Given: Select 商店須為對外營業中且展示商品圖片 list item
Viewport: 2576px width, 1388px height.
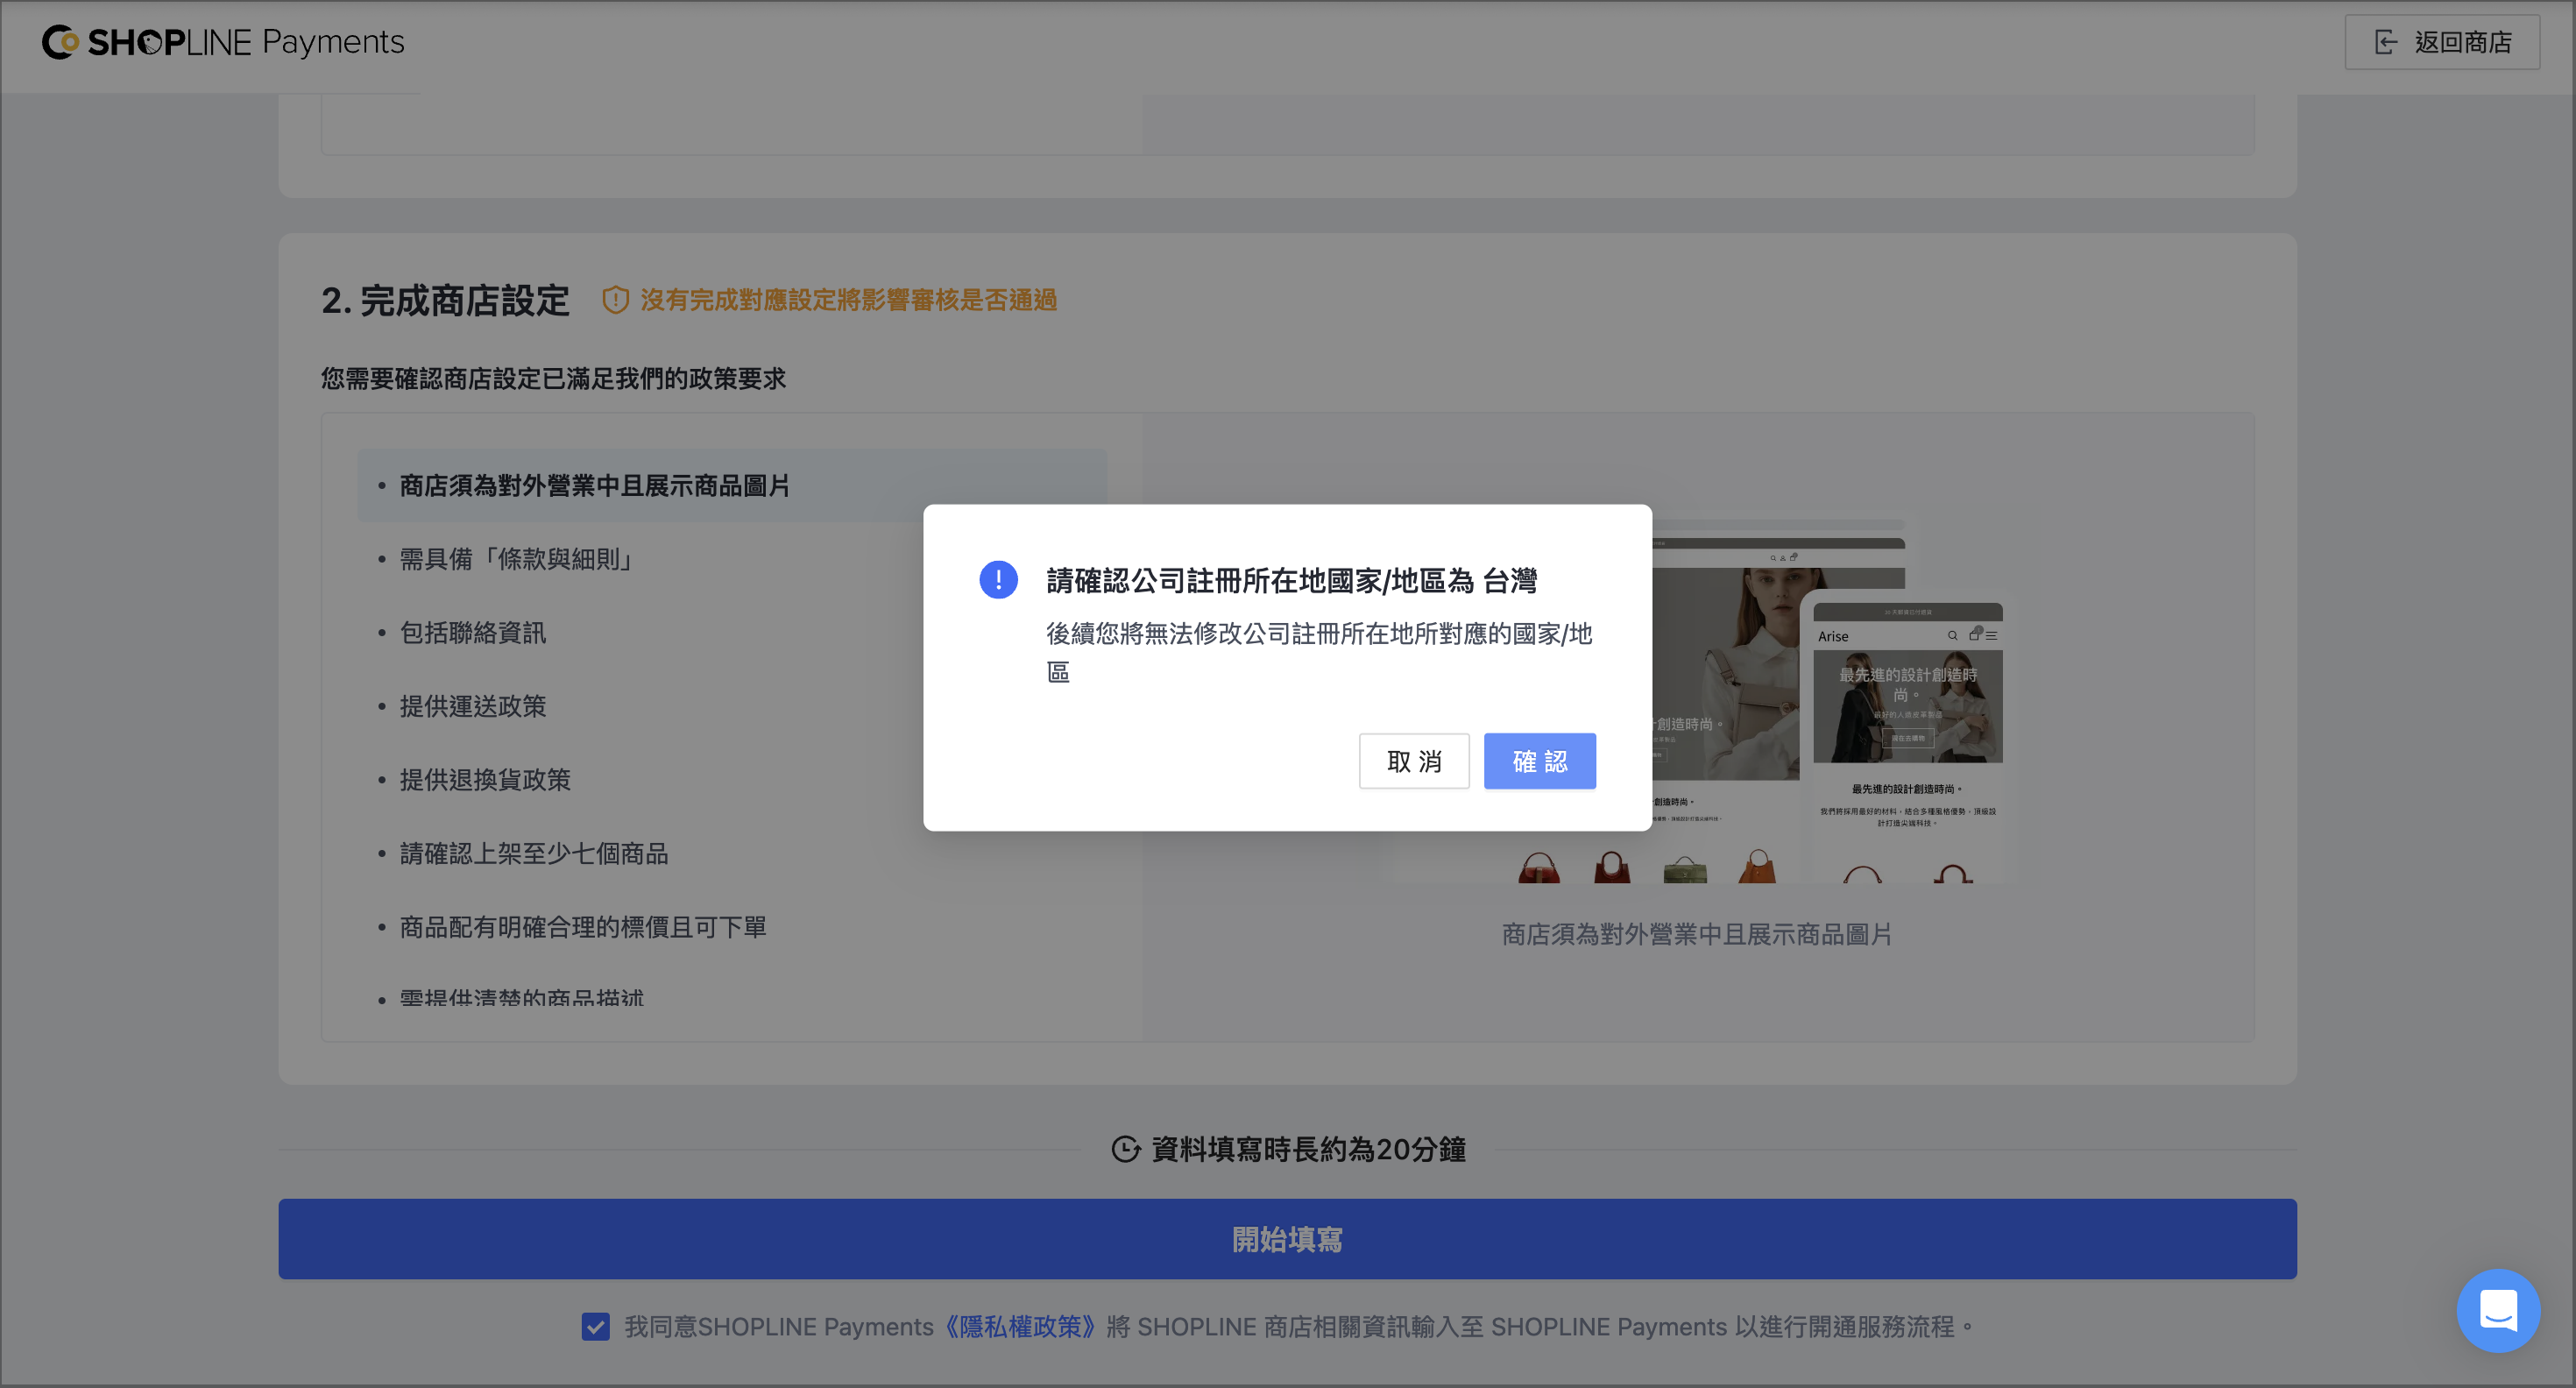Looking at the screenshot, I should (732, 486).
